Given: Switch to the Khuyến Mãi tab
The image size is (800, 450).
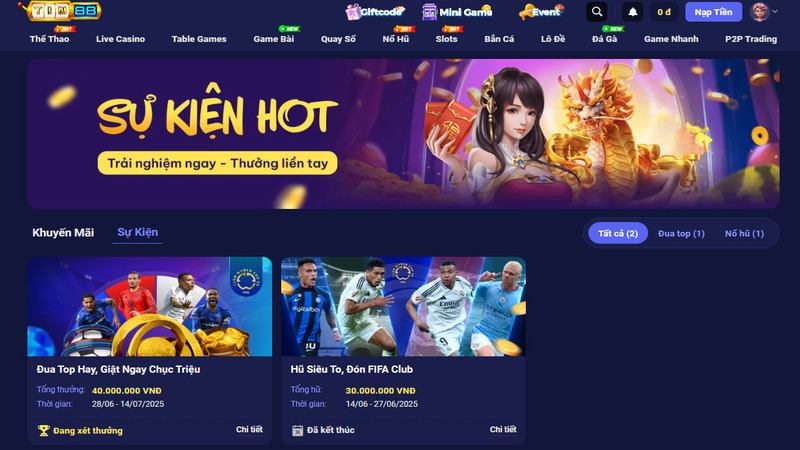Looking at the screenshot, I should click(63, 233).
